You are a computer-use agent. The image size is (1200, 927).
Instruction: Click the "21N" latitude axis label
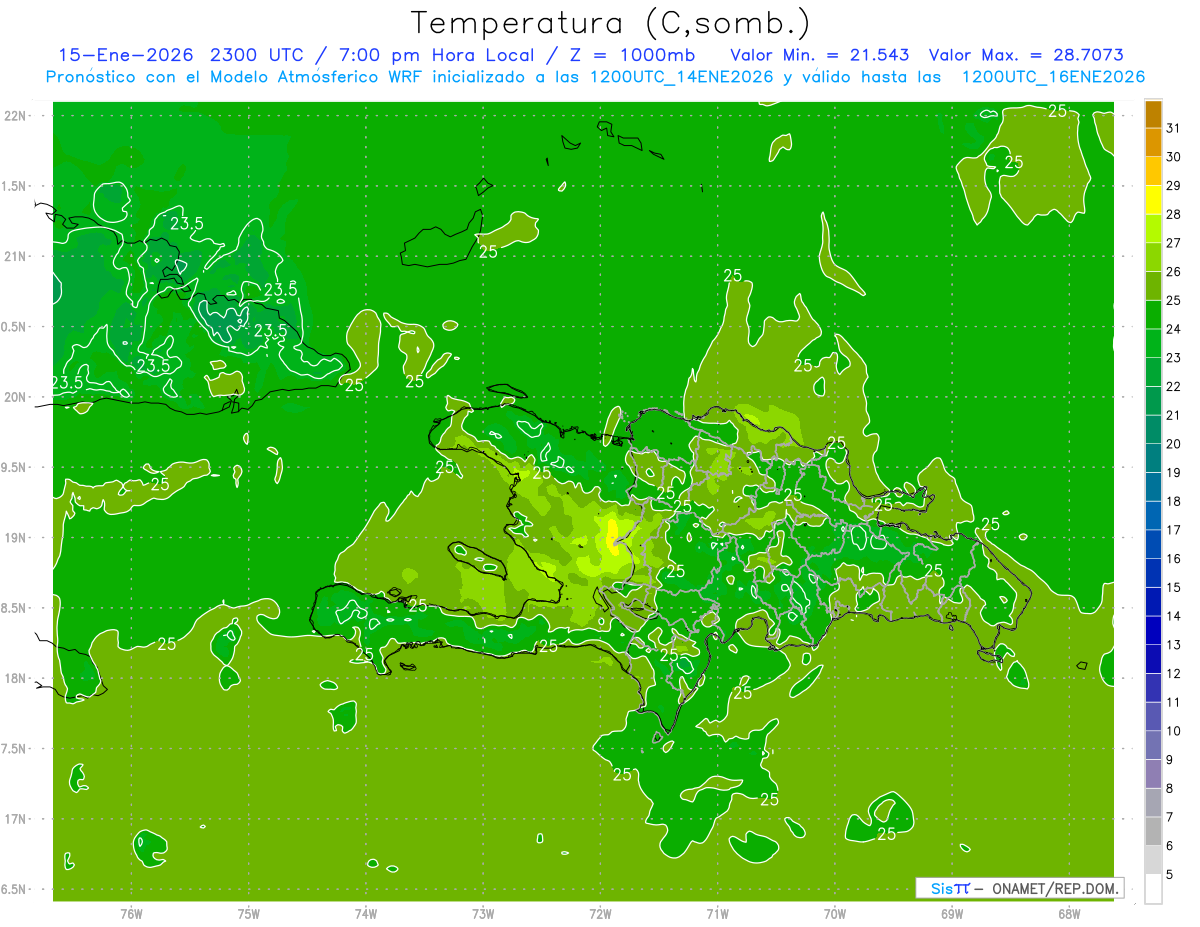[16, 256]
